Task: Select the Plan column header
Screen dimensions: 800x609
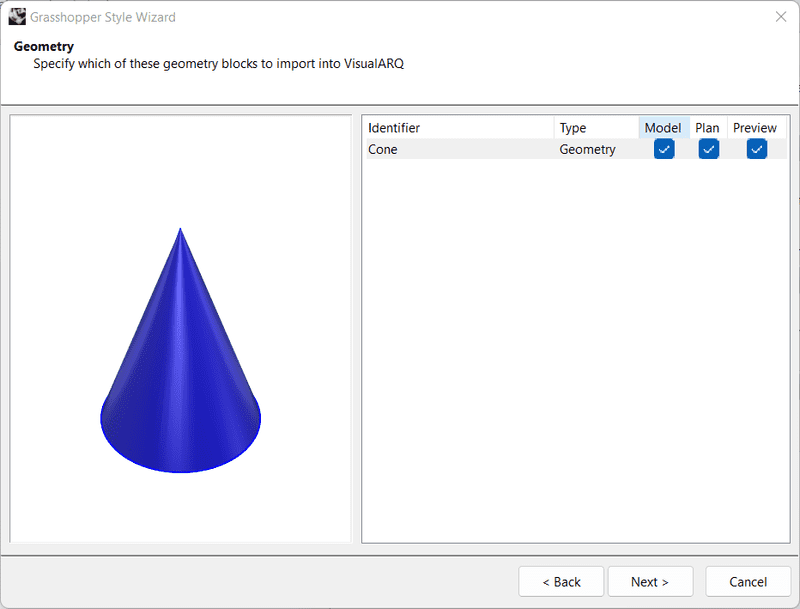Action: [707, 128]
